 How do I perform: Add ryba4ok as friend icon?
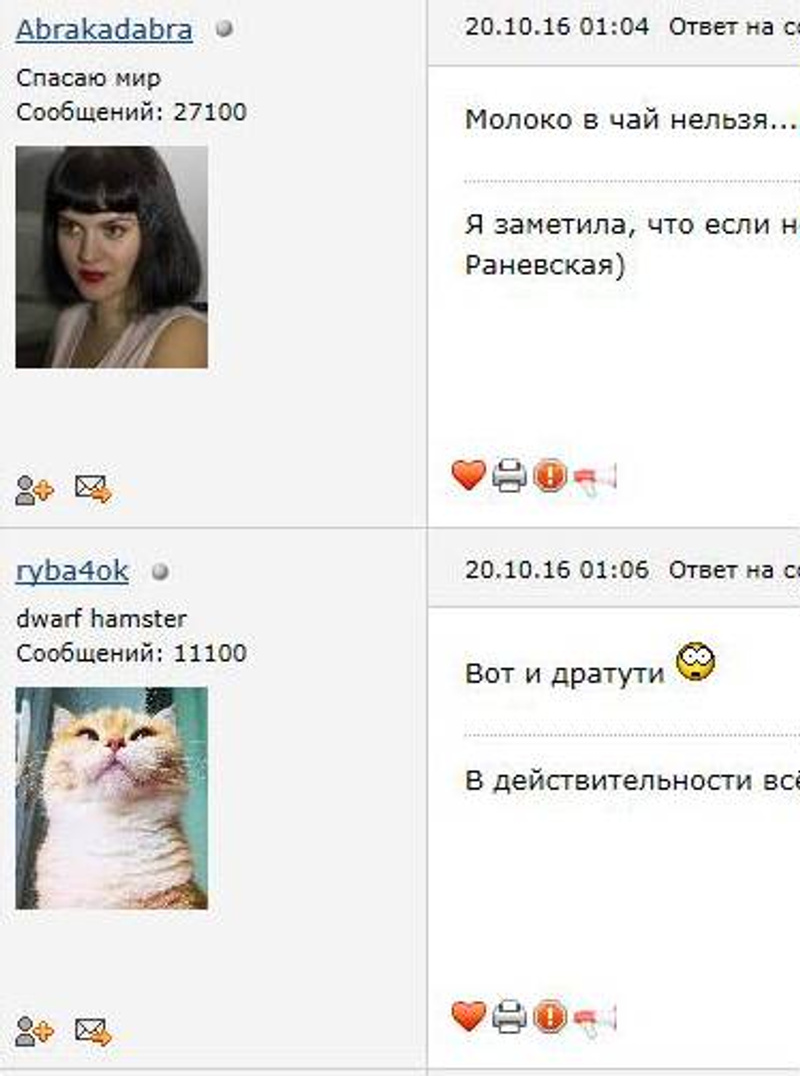pos(34,1031)
